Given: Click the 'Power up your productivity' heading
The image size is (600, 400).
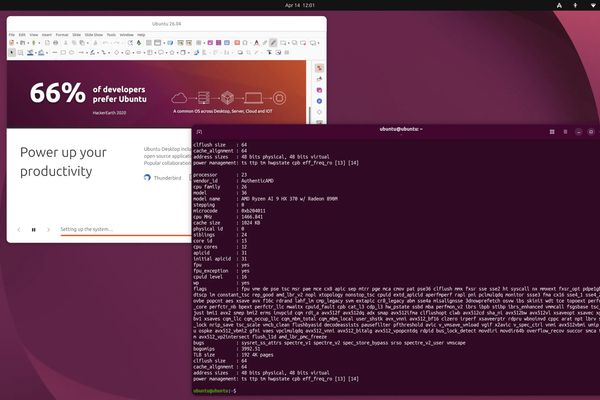Looking at the screenshot, I should pos(64,162).
